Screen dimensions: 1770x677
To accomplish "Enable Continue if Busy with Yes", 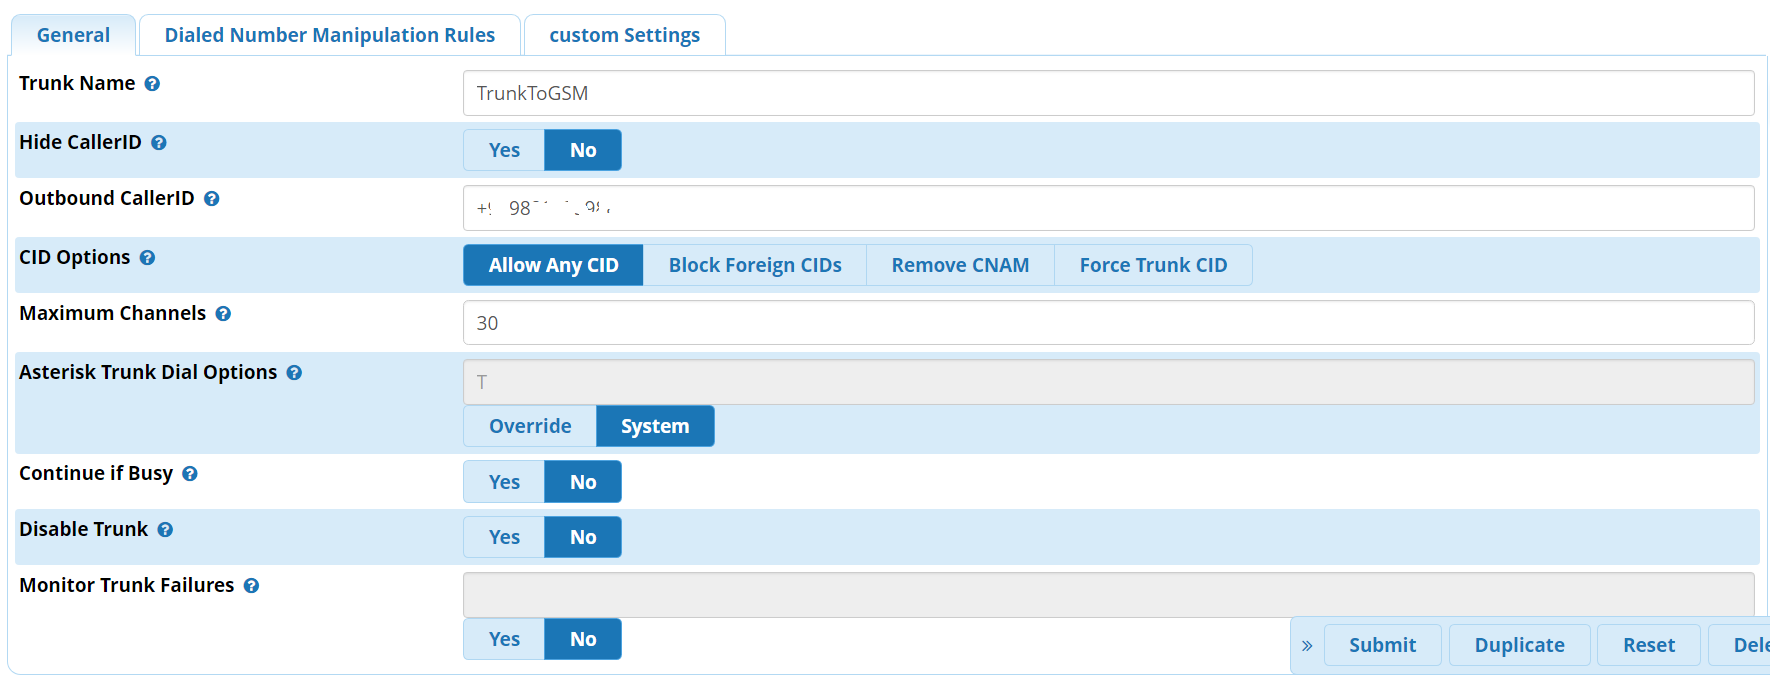I will point(504,482).
